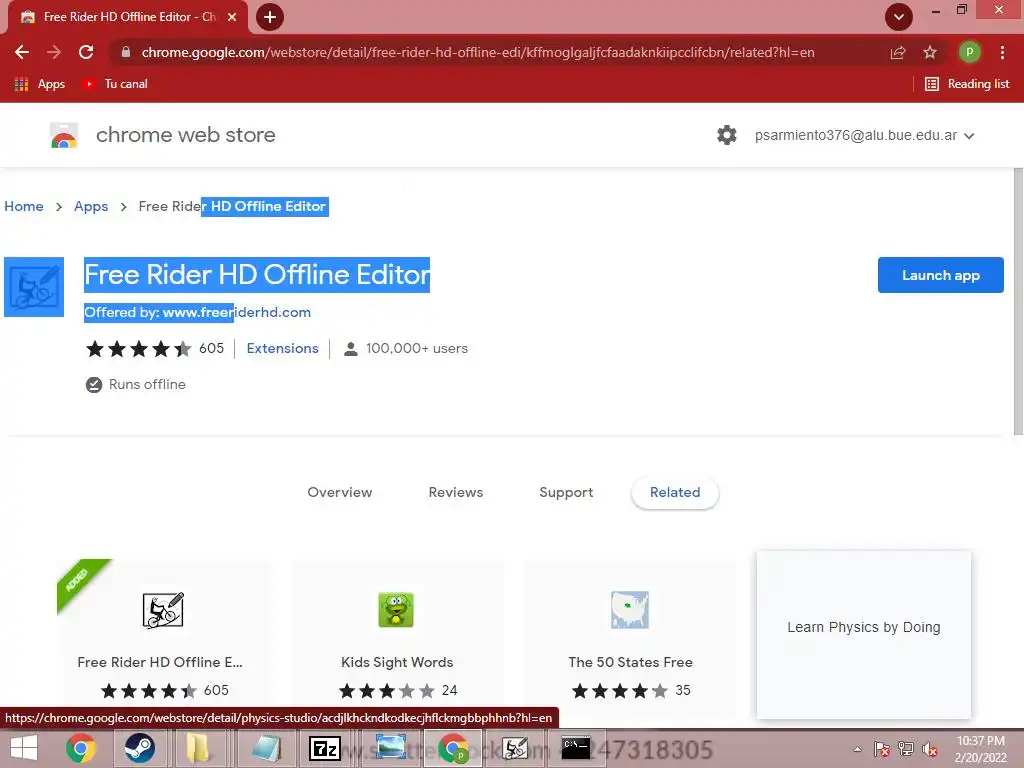Image resolution: width=1024 pixels, height=768 pixels.
Task: Click the Kids Sight Words title
Action: coord(397,662)
